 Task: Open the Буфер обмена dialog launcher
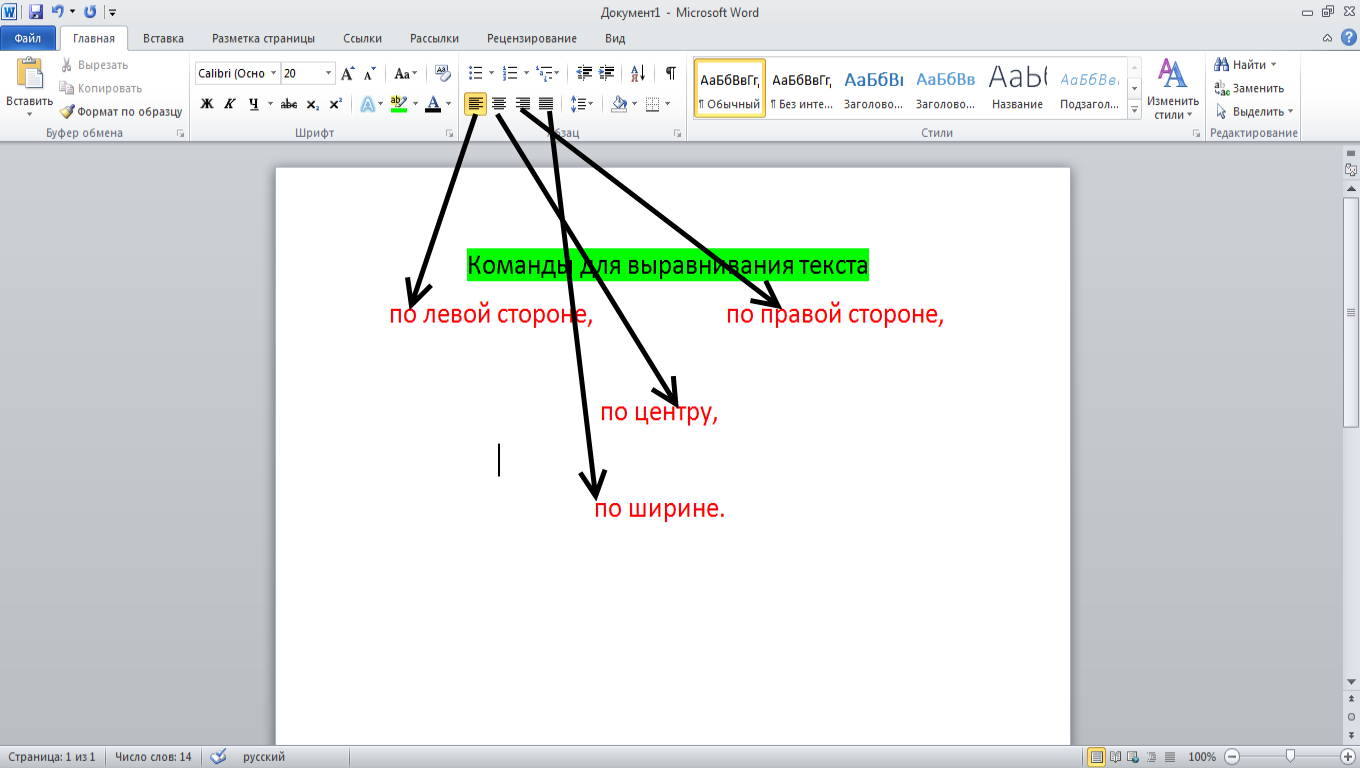tap(181, 133)
